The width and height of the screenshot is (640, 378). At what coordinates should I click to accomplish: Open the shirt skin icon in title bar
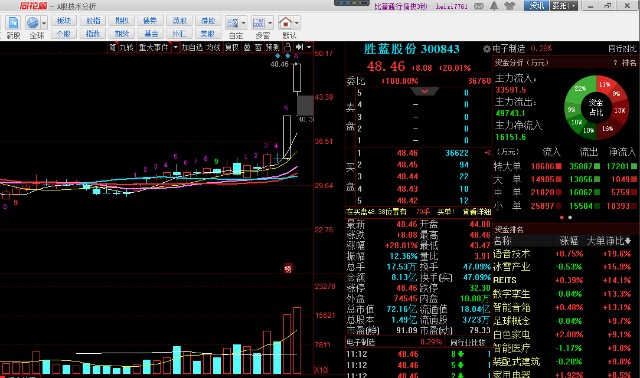(x=509, y=6)
